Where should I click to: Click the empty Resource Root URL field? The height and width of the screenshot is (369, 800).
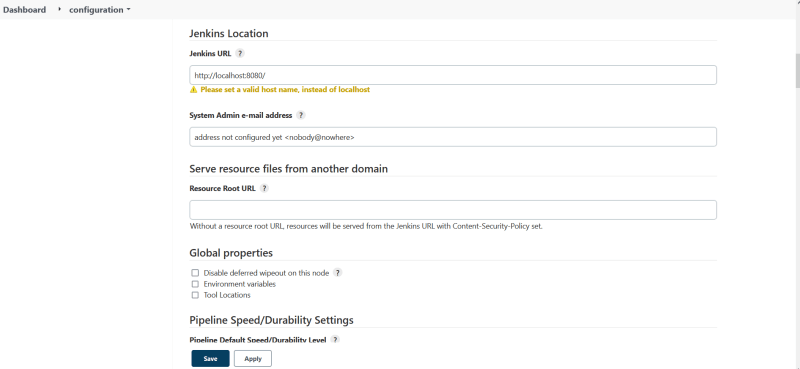click(x=453, y=210)
